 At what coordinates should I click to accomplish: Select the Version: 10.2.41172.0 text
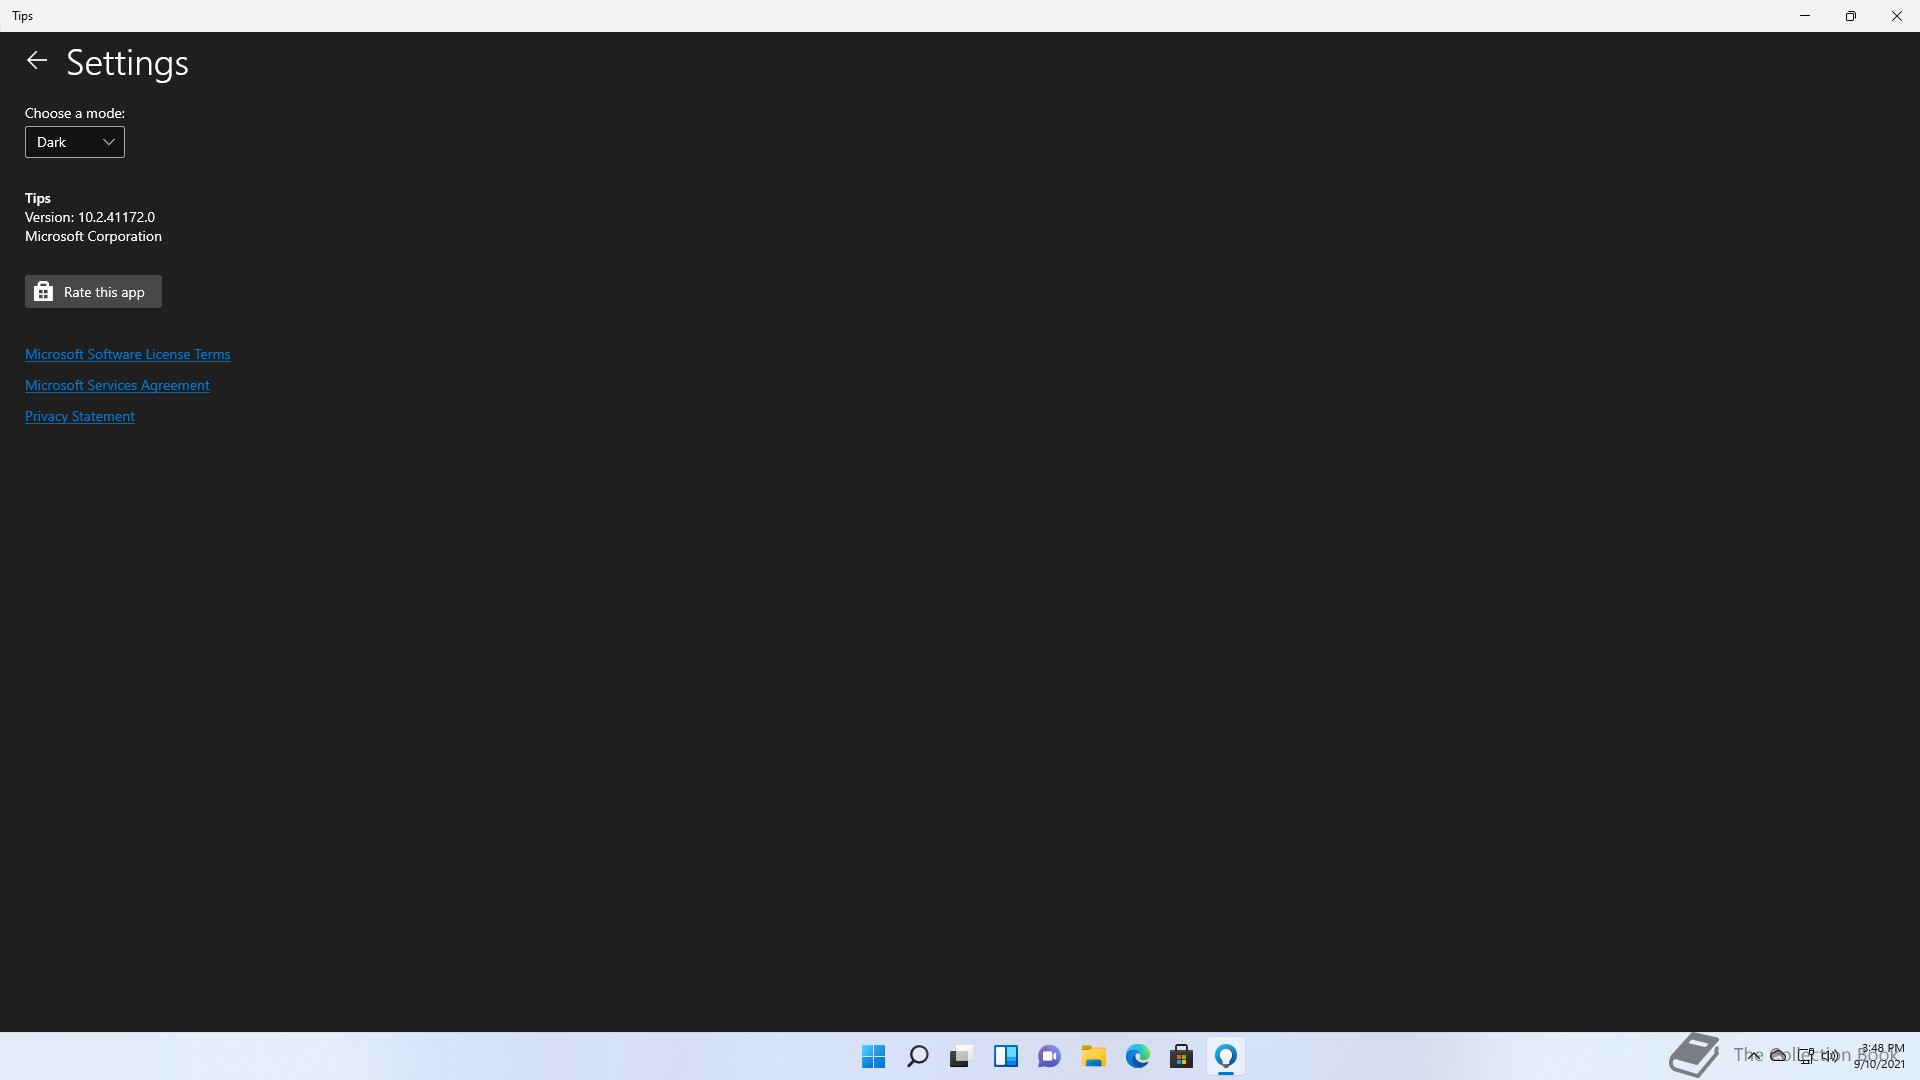pos(90,217)
